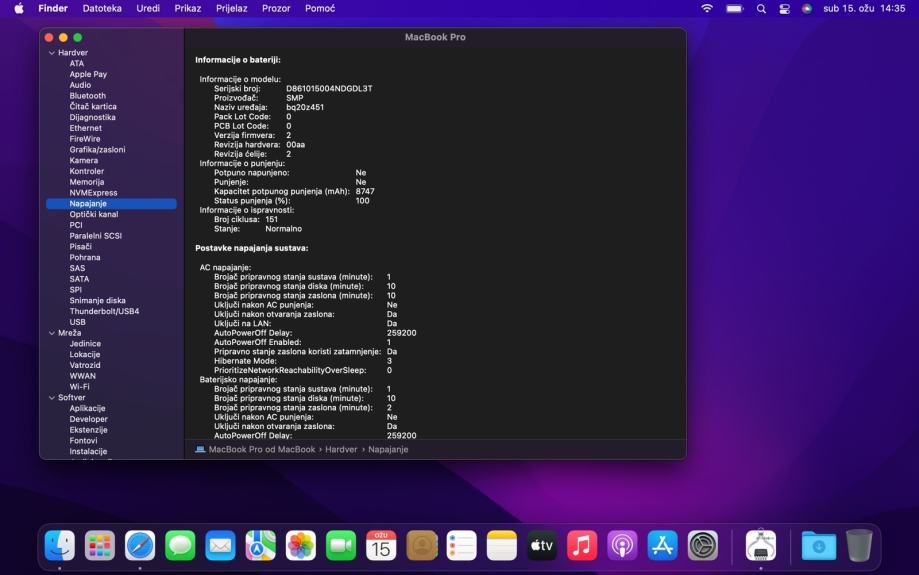Open Finder from the Dock

[60, 545]
